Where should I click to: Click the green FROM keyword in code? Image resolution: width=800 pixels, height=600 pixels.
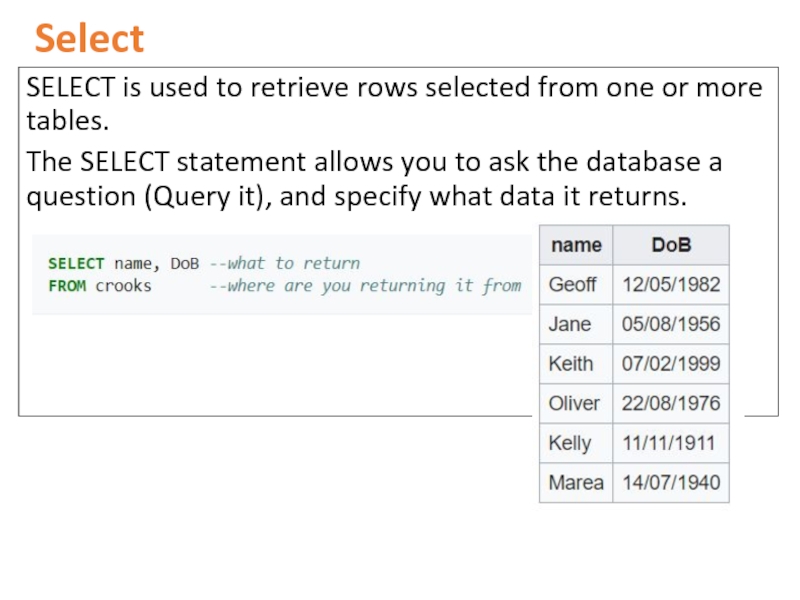(x=67, y=286)
